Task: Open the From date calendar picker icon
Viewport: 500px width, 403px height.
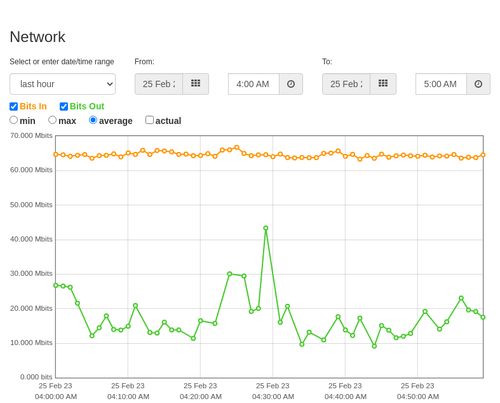Action: point(196,84)
